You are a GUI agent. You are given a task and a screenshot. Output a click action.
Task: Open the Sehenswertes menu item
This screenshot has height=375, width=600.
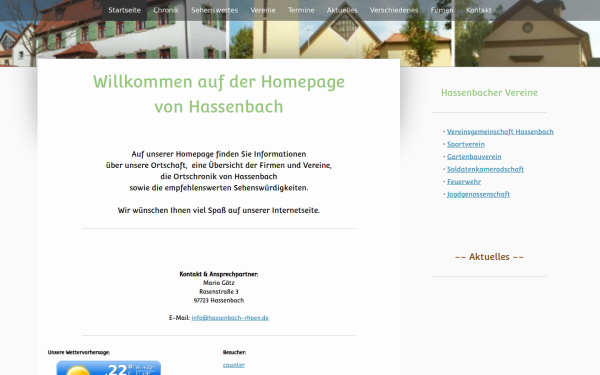point(215,10)
